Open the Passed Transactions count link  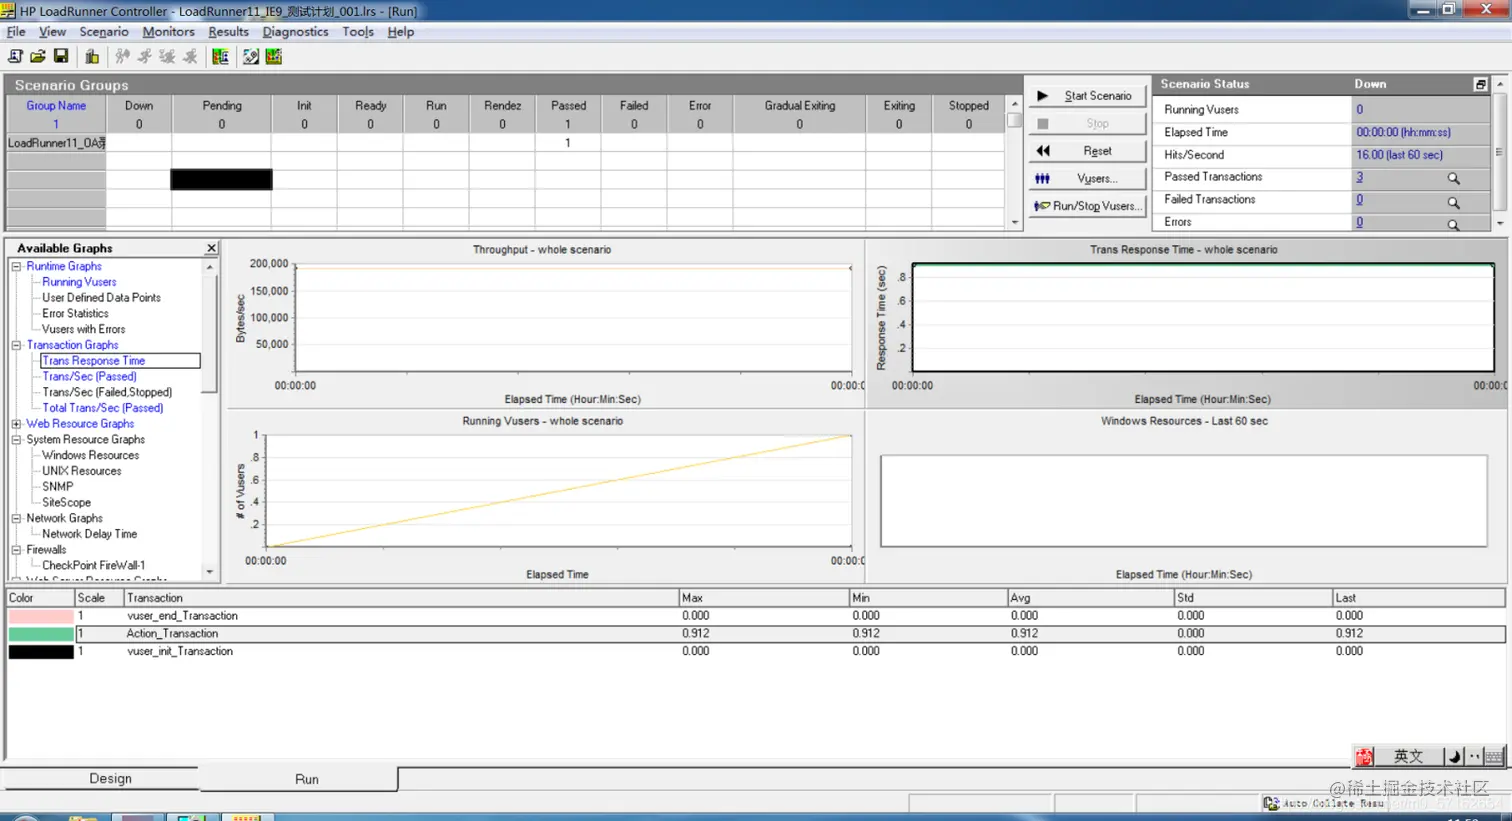click(1359, 177)
